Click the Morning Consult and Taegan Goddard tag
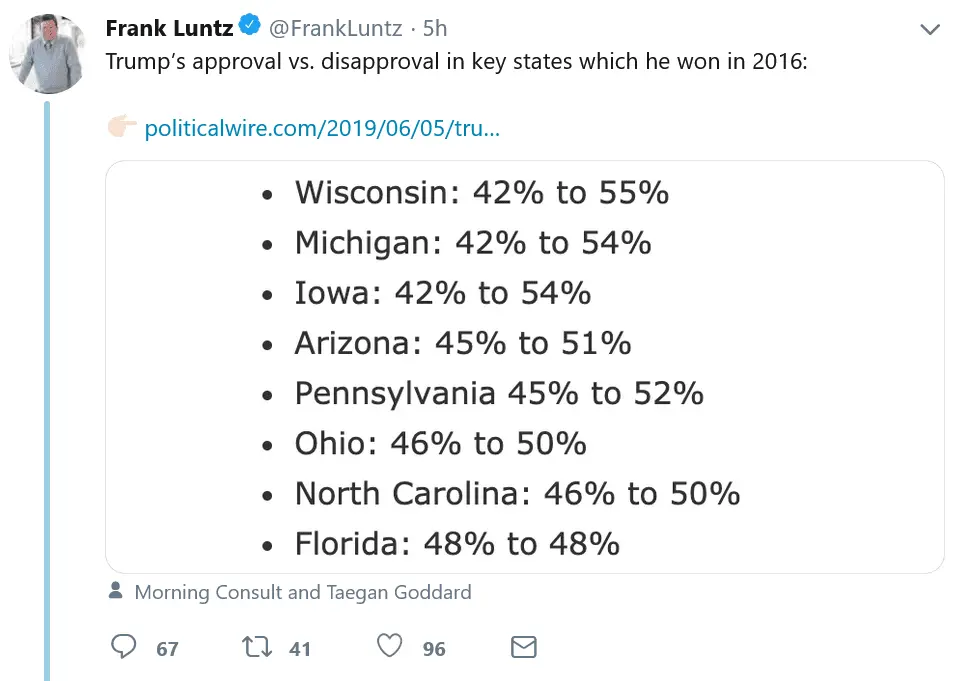The image size is (956, 681). tap(302, 592)
